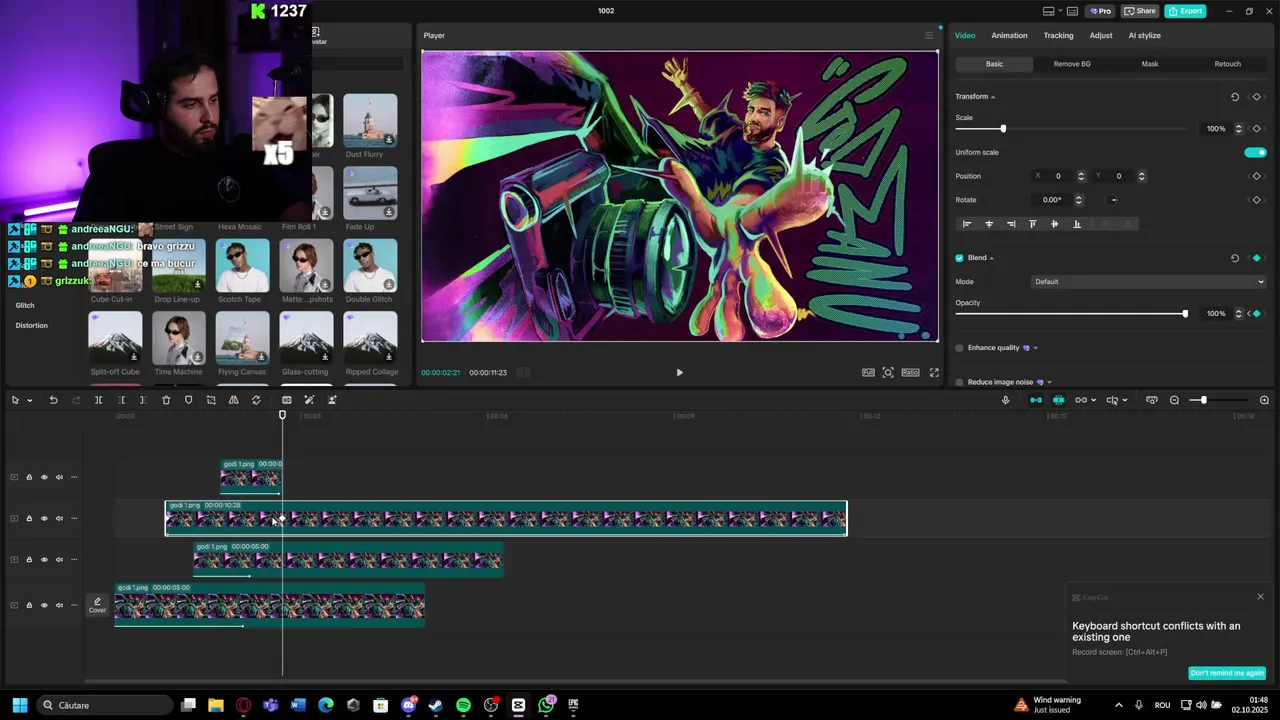Click the Export button
The height and width of the screenshot is (720, 1280).
[1186, 11]
